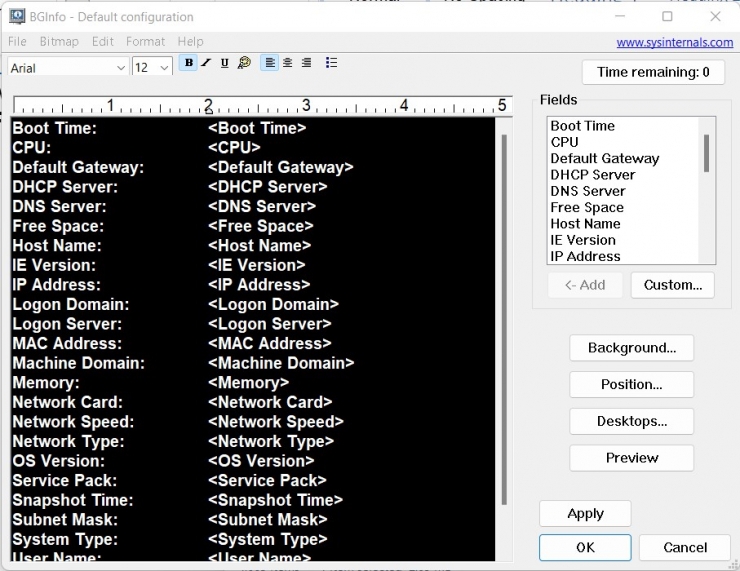The height and width of the screenshot is (571, 740).
Task: Open the Format menu
Action: click(x=145, y=41)
